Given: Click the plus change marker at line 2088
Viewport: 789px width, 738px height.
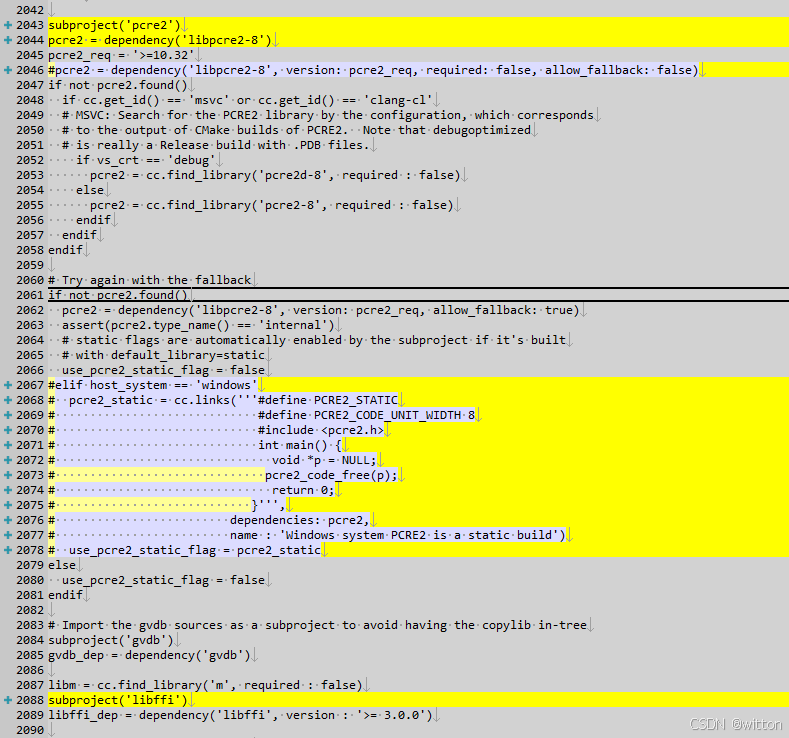Looking at the screenshot, I should [8, 700].
